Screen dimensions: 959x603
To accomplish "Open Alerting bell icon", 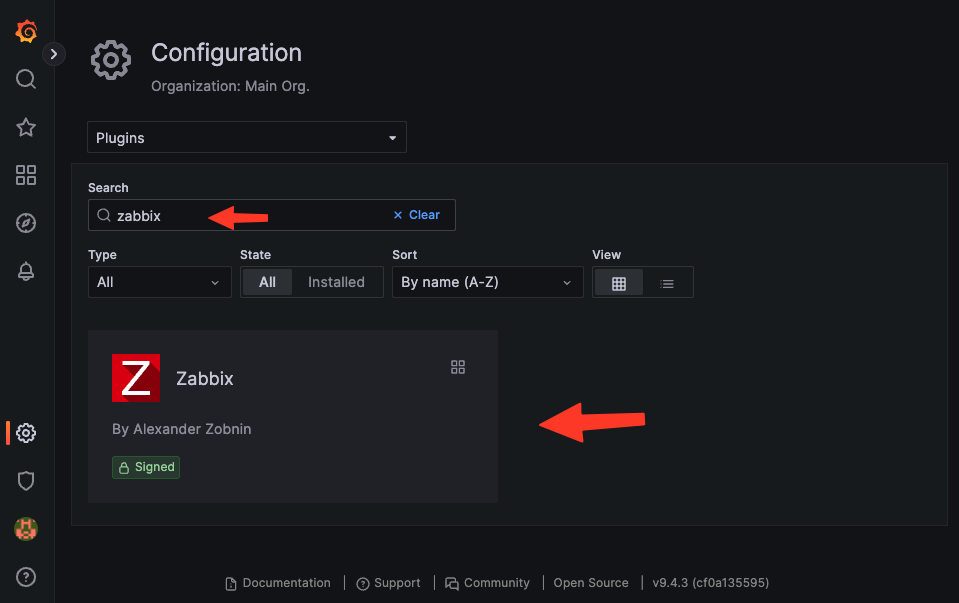I will (26, 271).
